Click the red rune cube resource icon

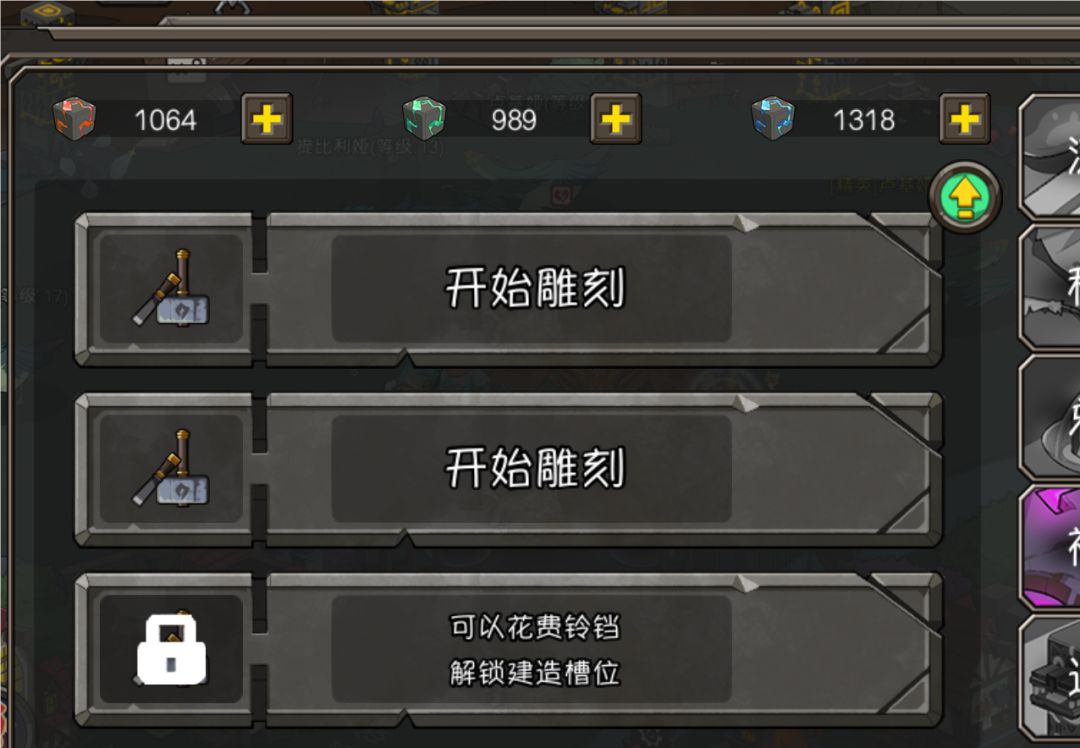(74, 119)
